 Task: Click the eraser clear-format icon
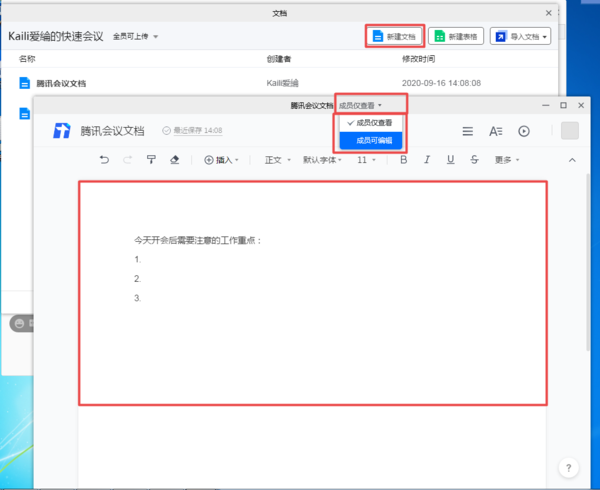[x=175, y=159]
